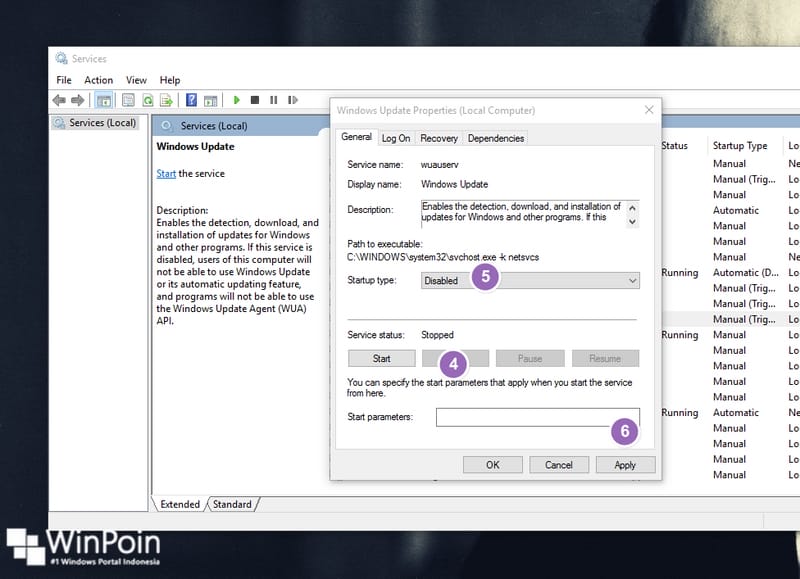This screenshot has width=800, height=579.
Task: Click the 'Start' the service link
Action: tap(166, 174)
